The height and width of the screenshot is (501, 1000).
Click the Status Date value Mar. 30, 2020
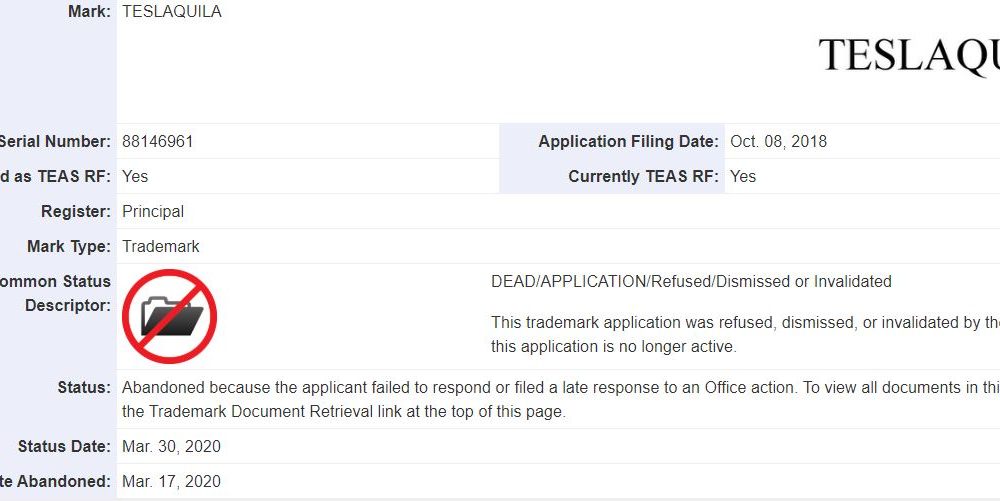tap(172, 447)
